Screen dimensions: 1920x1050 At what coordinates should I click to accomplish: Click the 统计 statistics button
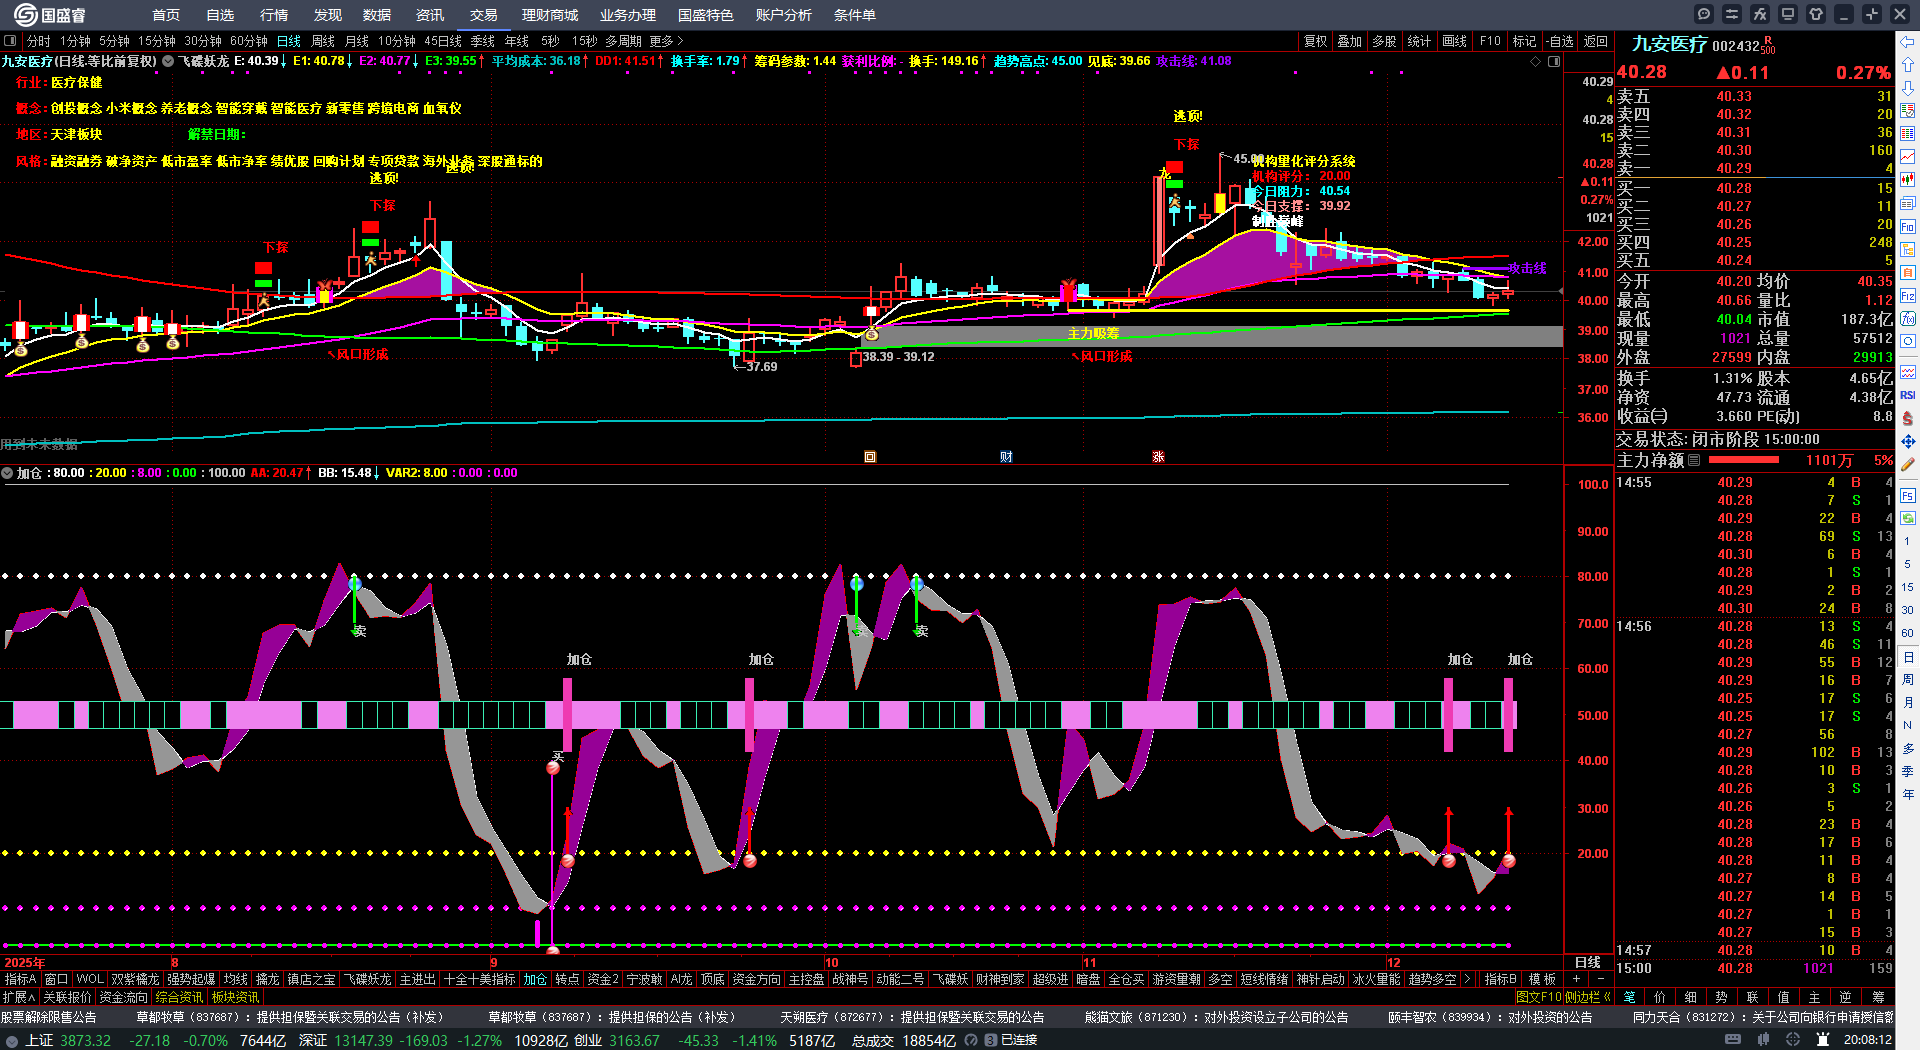[x=1419, y=41]
